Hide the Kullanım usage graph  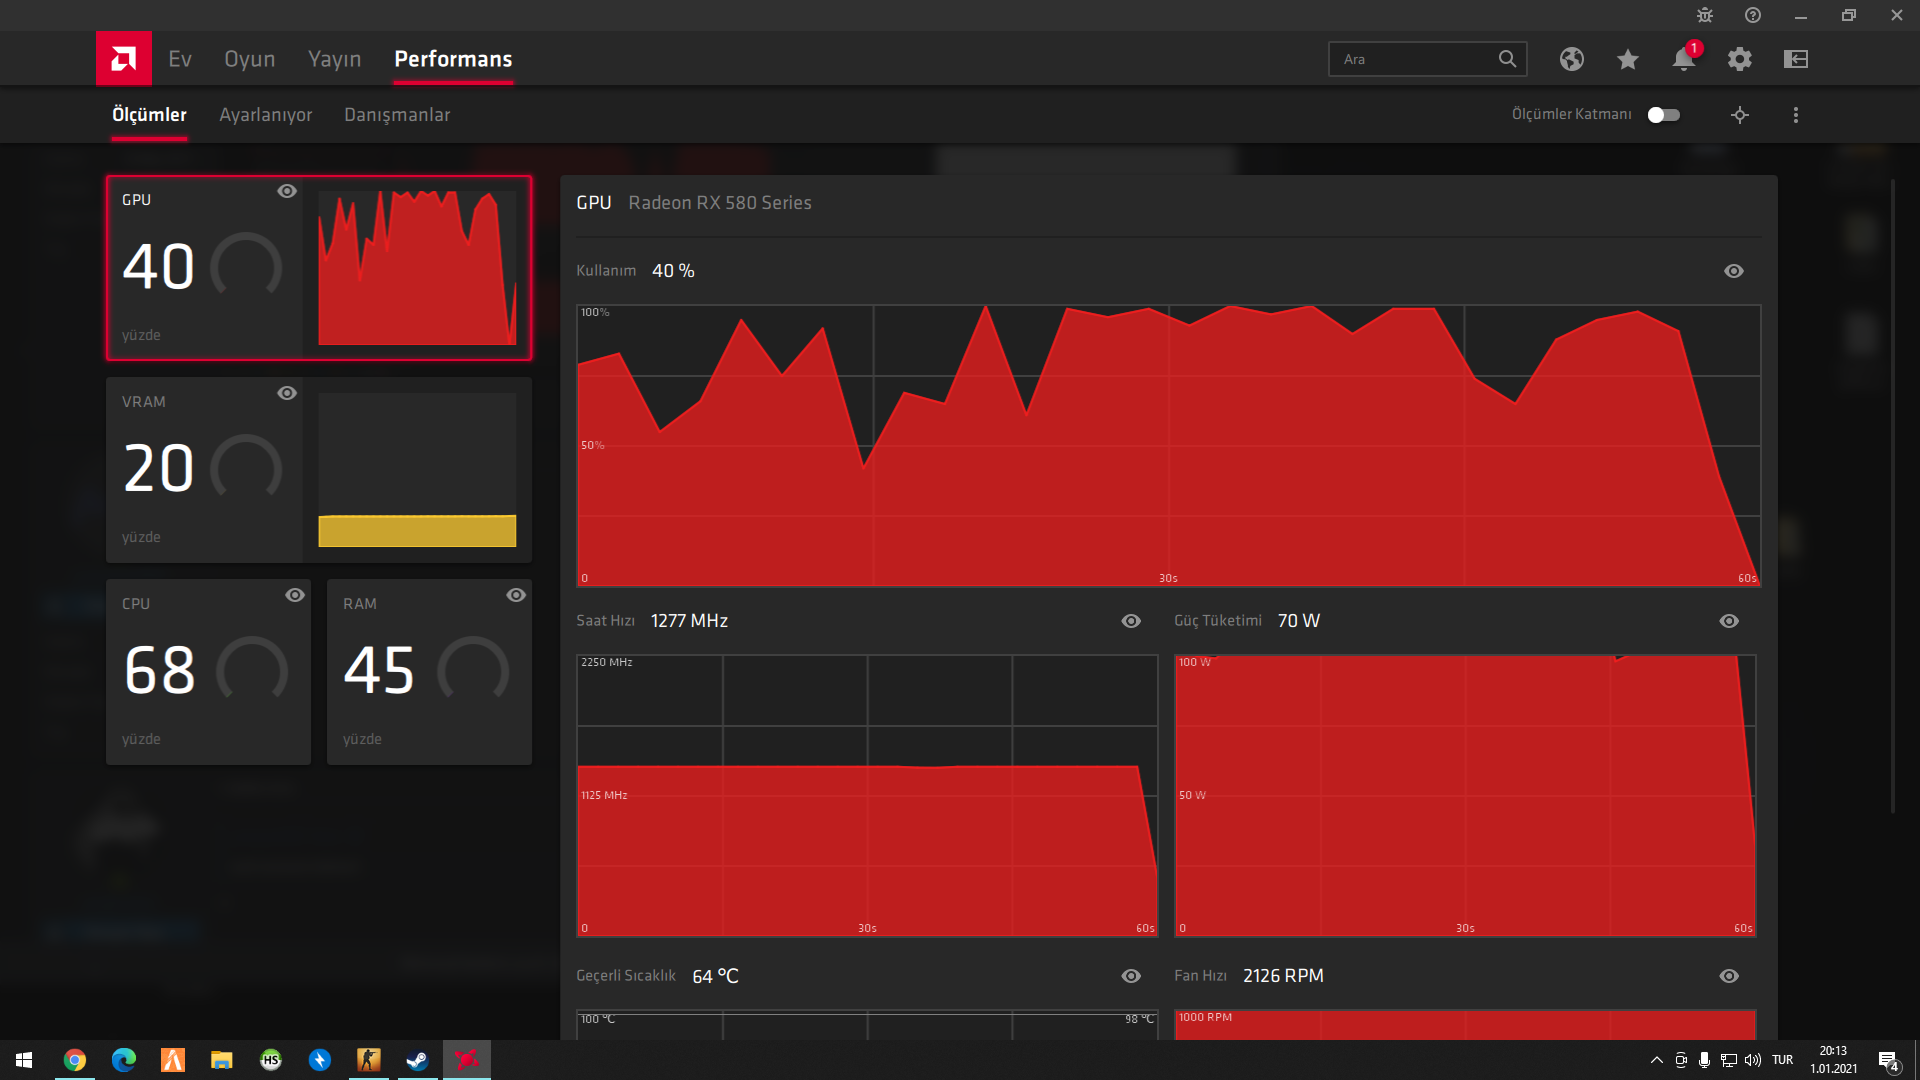[x=1734, y=271]
